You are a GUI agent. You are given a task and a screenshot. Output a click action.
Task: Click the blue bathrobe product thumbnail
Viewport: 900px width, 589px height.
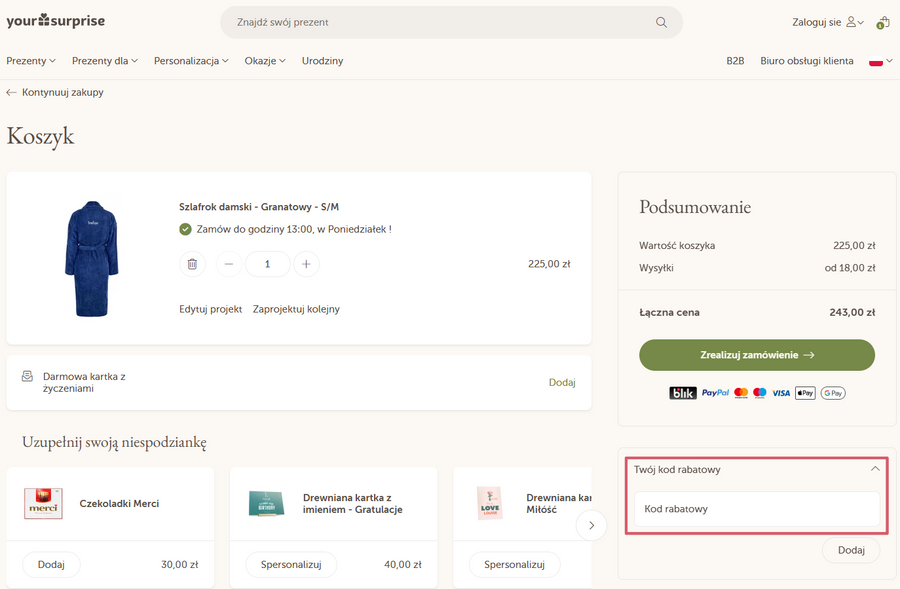coord(92,258)
